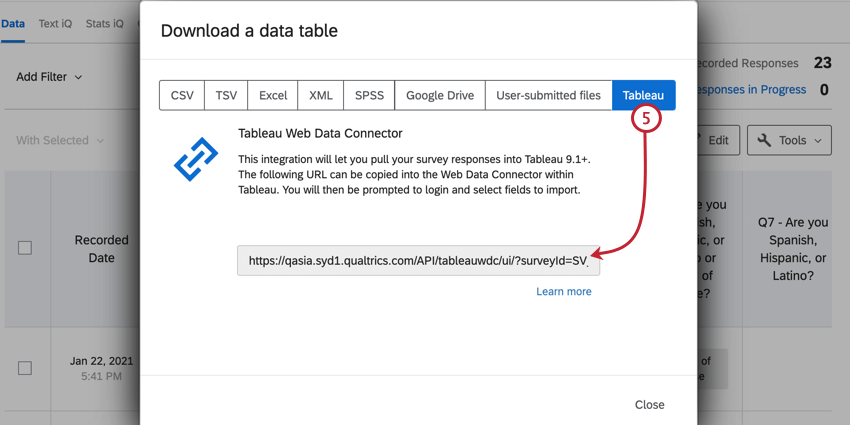Expand the Add Filter dropdown
The image size is (850, 425).
[x=50, y=77]
